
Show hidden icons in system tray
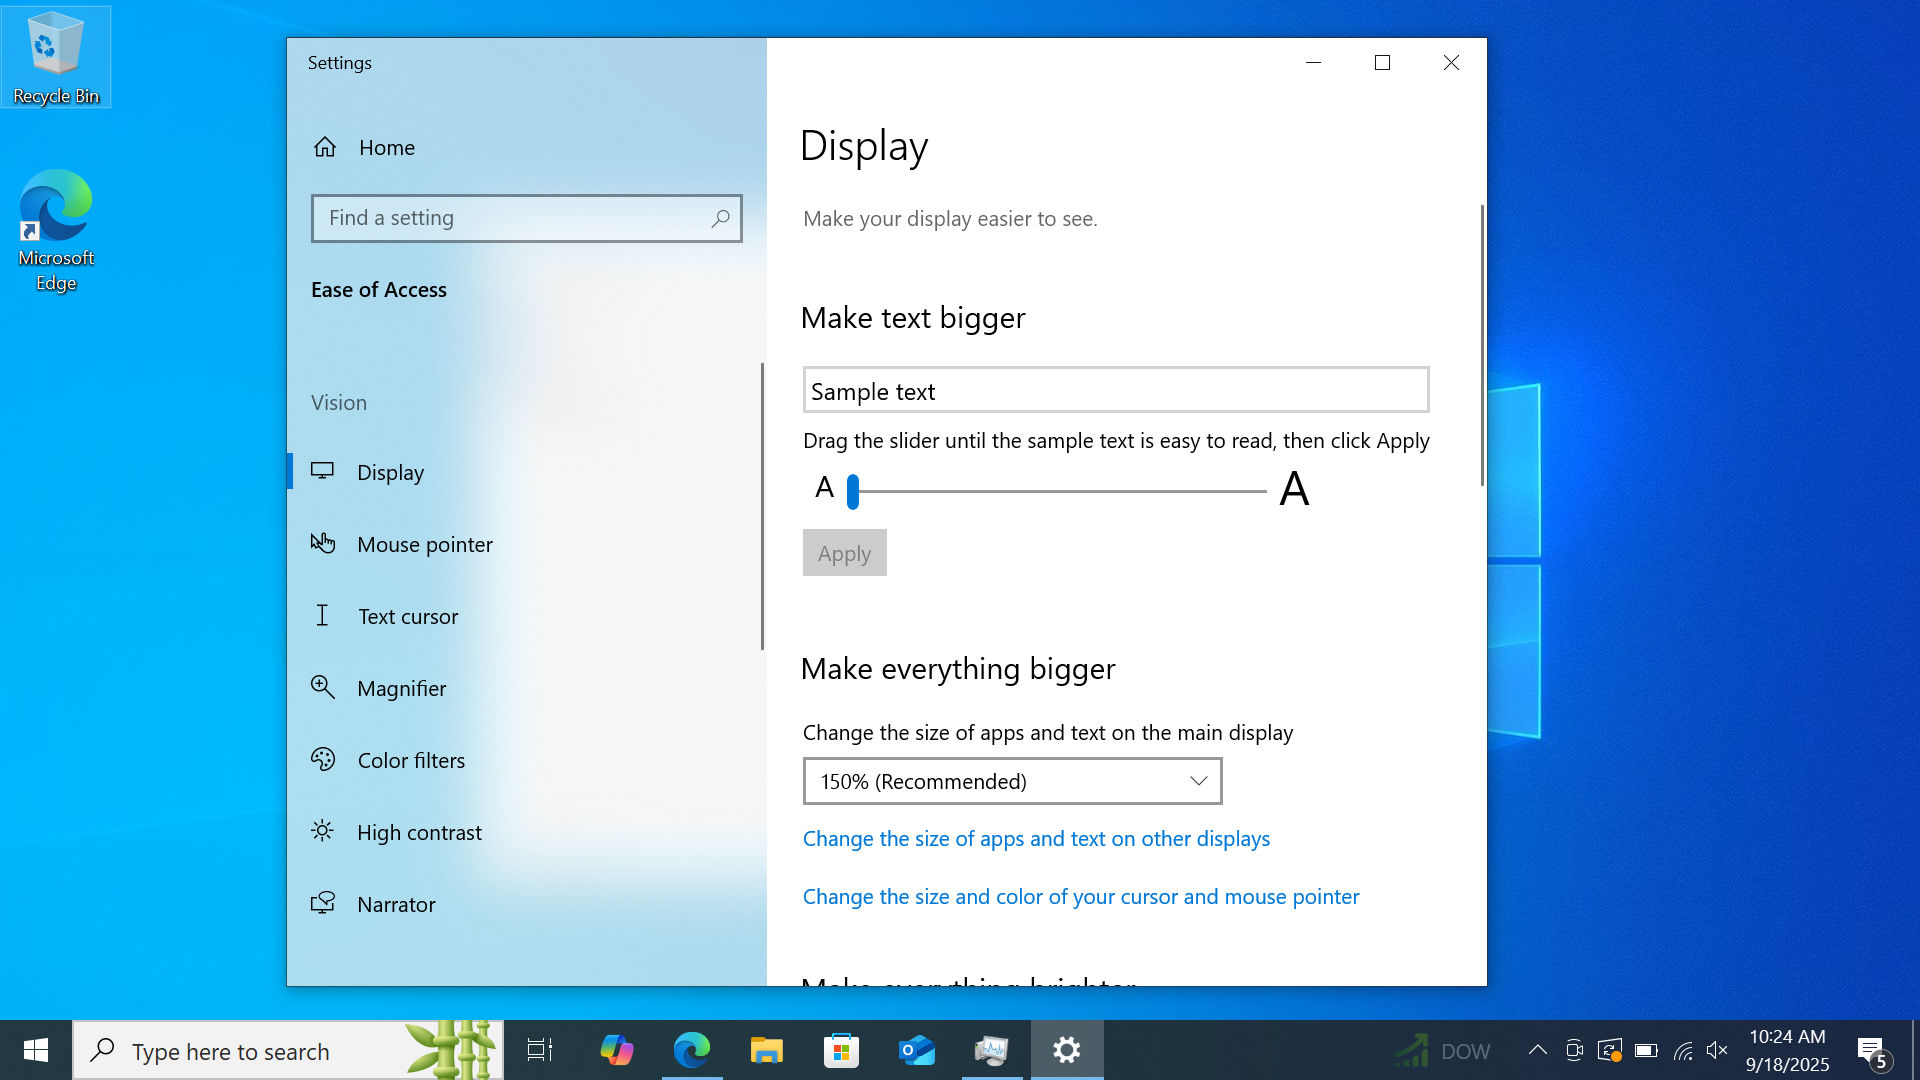pyautogui.click(x=1537, y=1050)
